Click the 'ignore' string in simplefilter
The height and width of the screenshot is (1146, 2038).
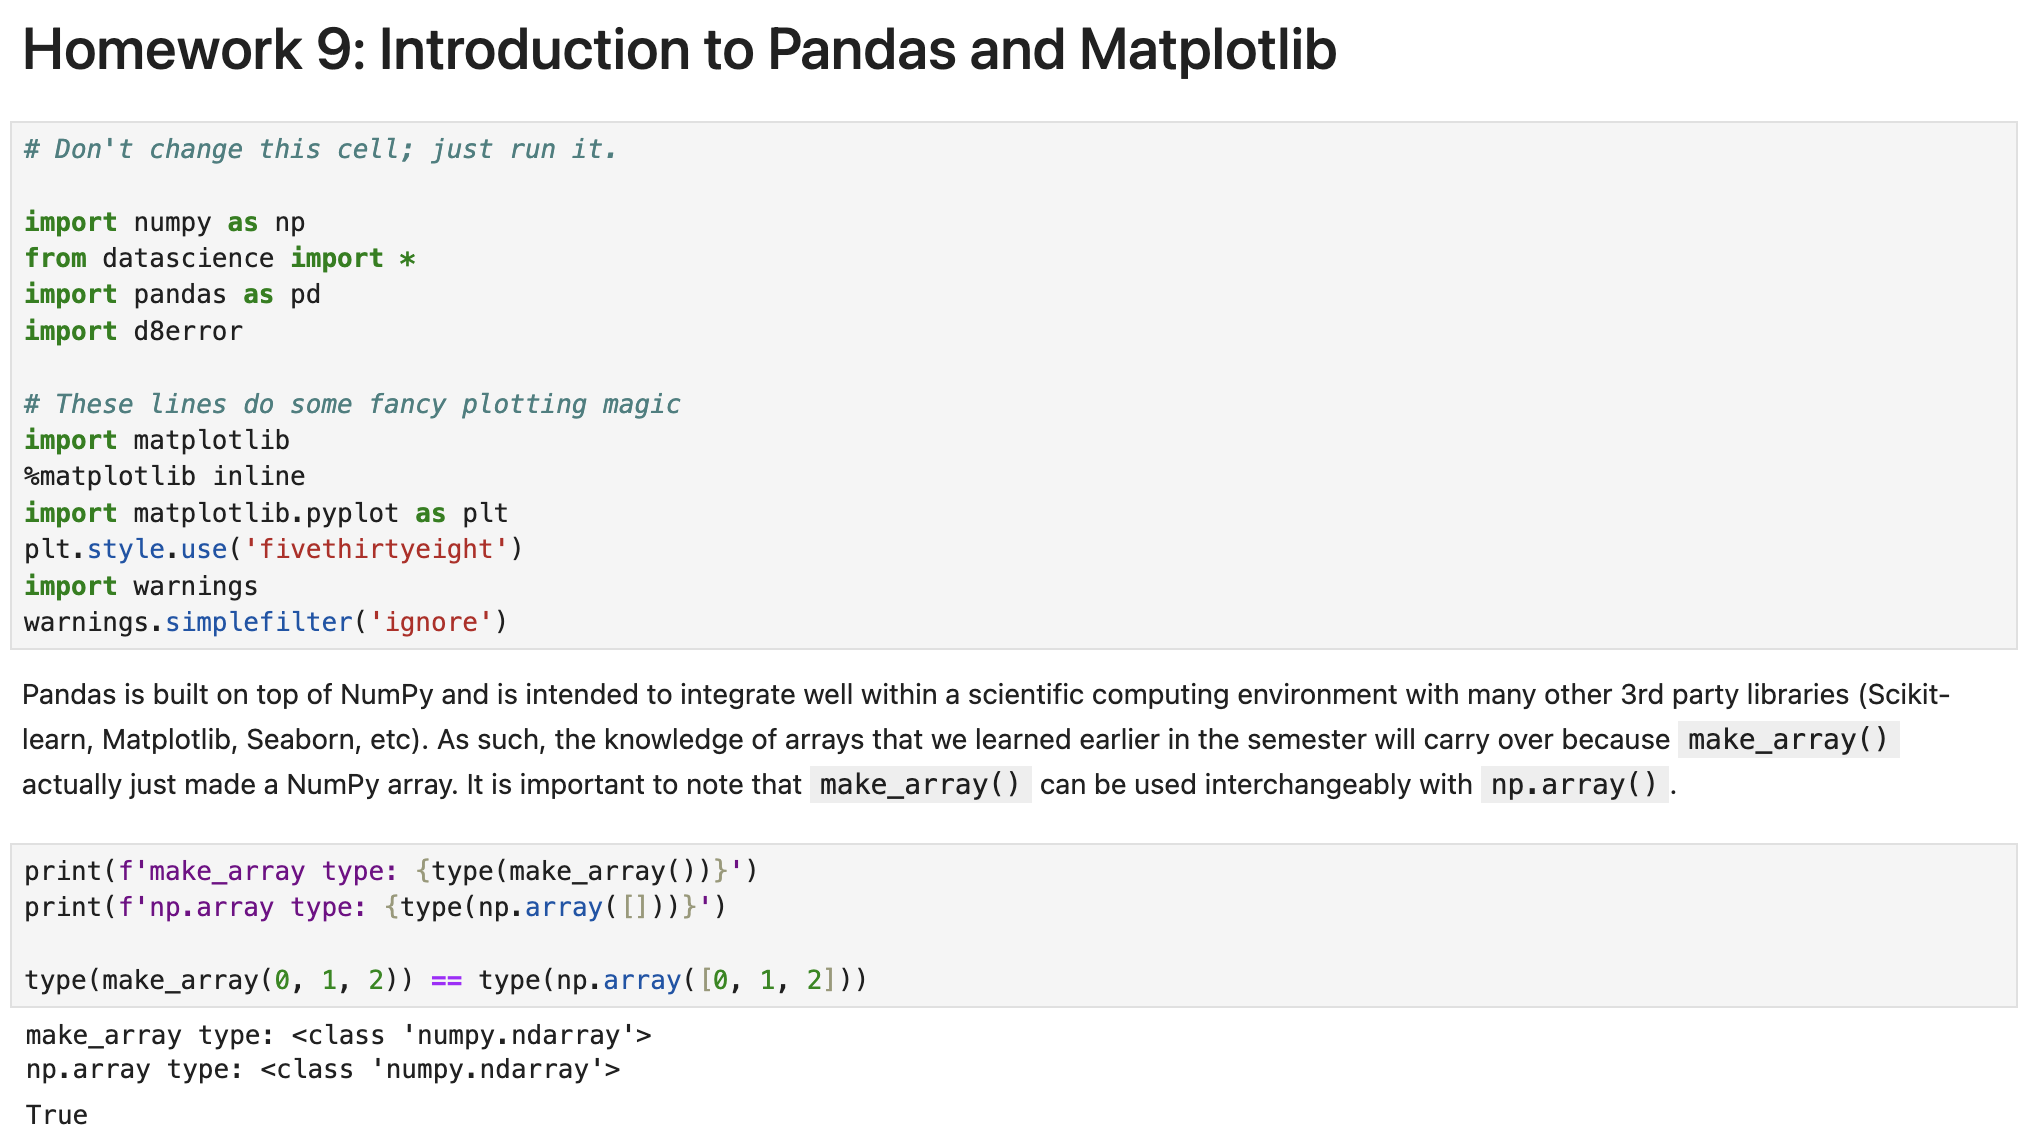(431, 622)
